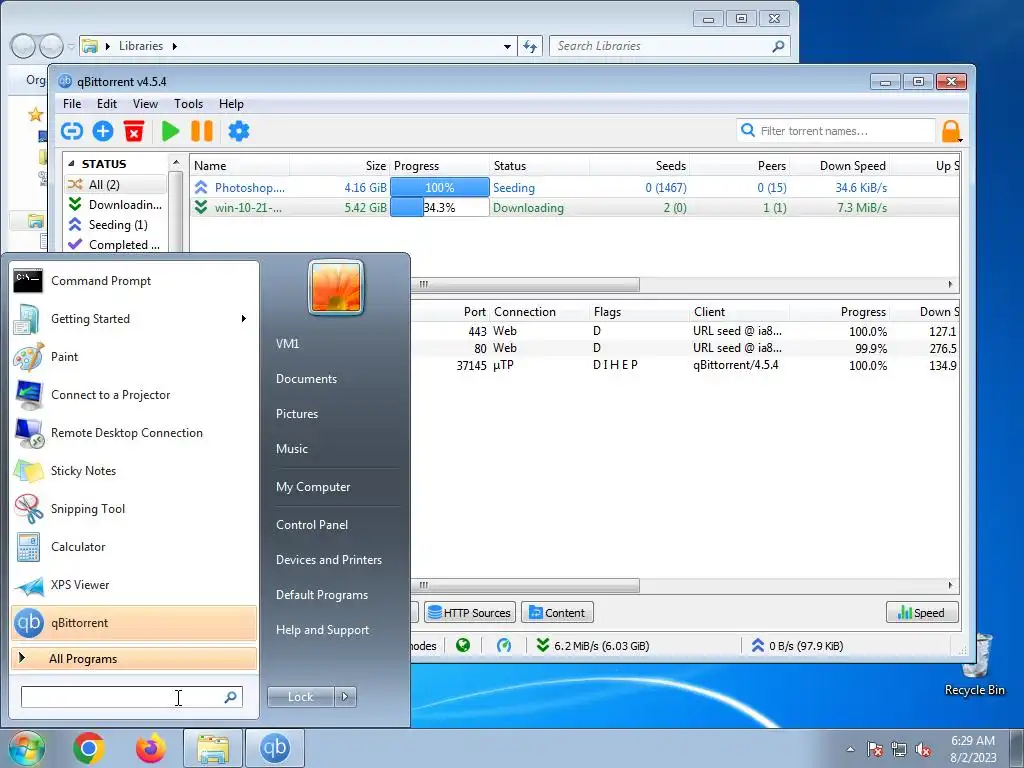Launch qBittorrent from Start menu

click(134, 623)
